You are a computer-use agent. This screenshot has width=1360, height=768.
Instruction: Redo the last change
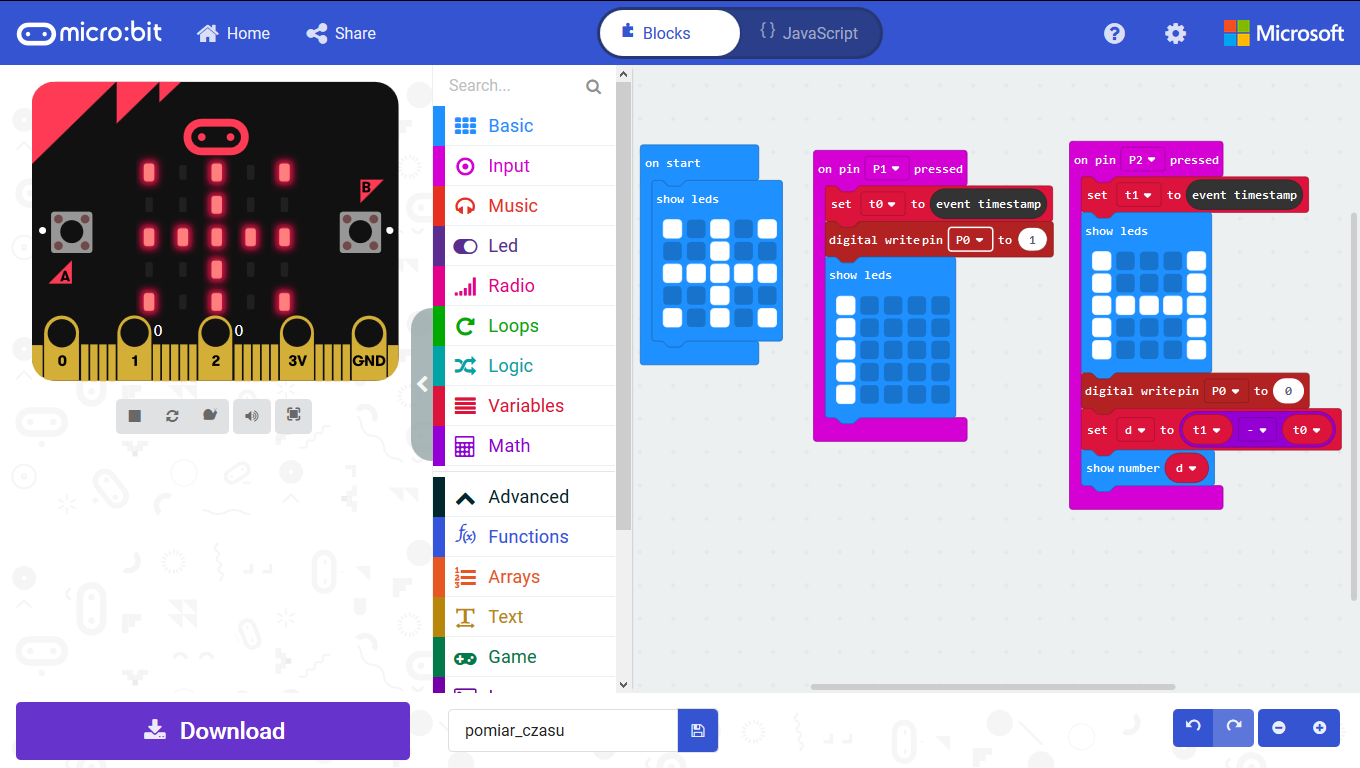(1233, 727)
